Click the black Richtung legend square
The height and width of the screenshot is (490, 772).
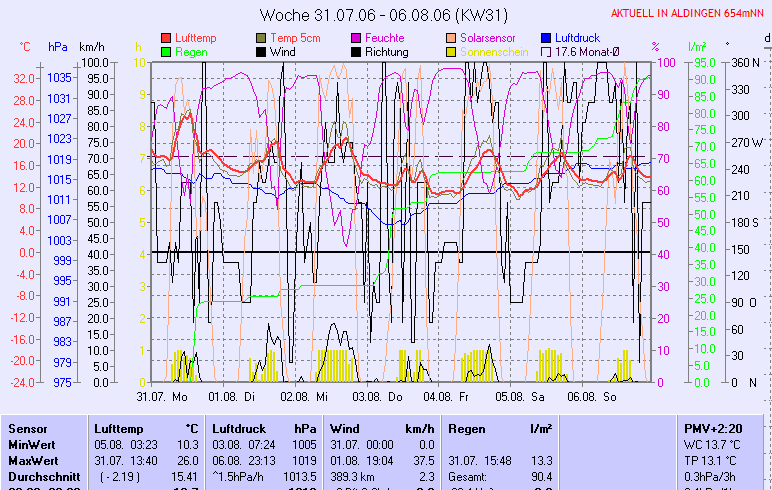click(357, 52)
